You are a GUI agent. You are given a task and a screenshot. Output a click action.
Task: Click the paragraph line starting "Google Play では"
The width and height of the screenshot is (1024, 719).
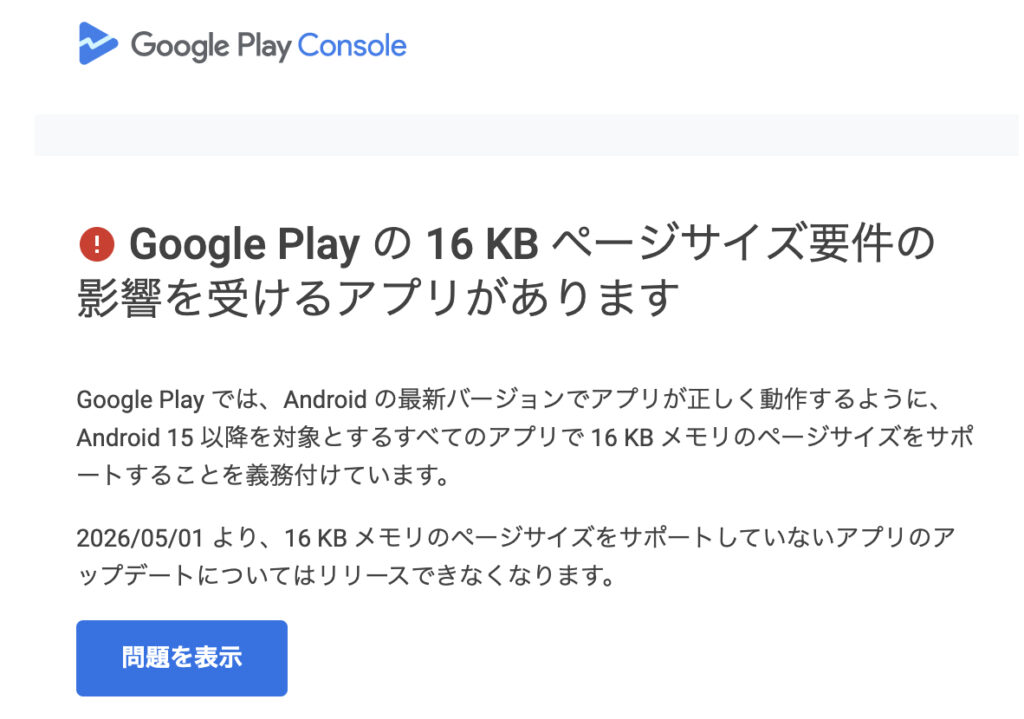click(x=507, y=399)
